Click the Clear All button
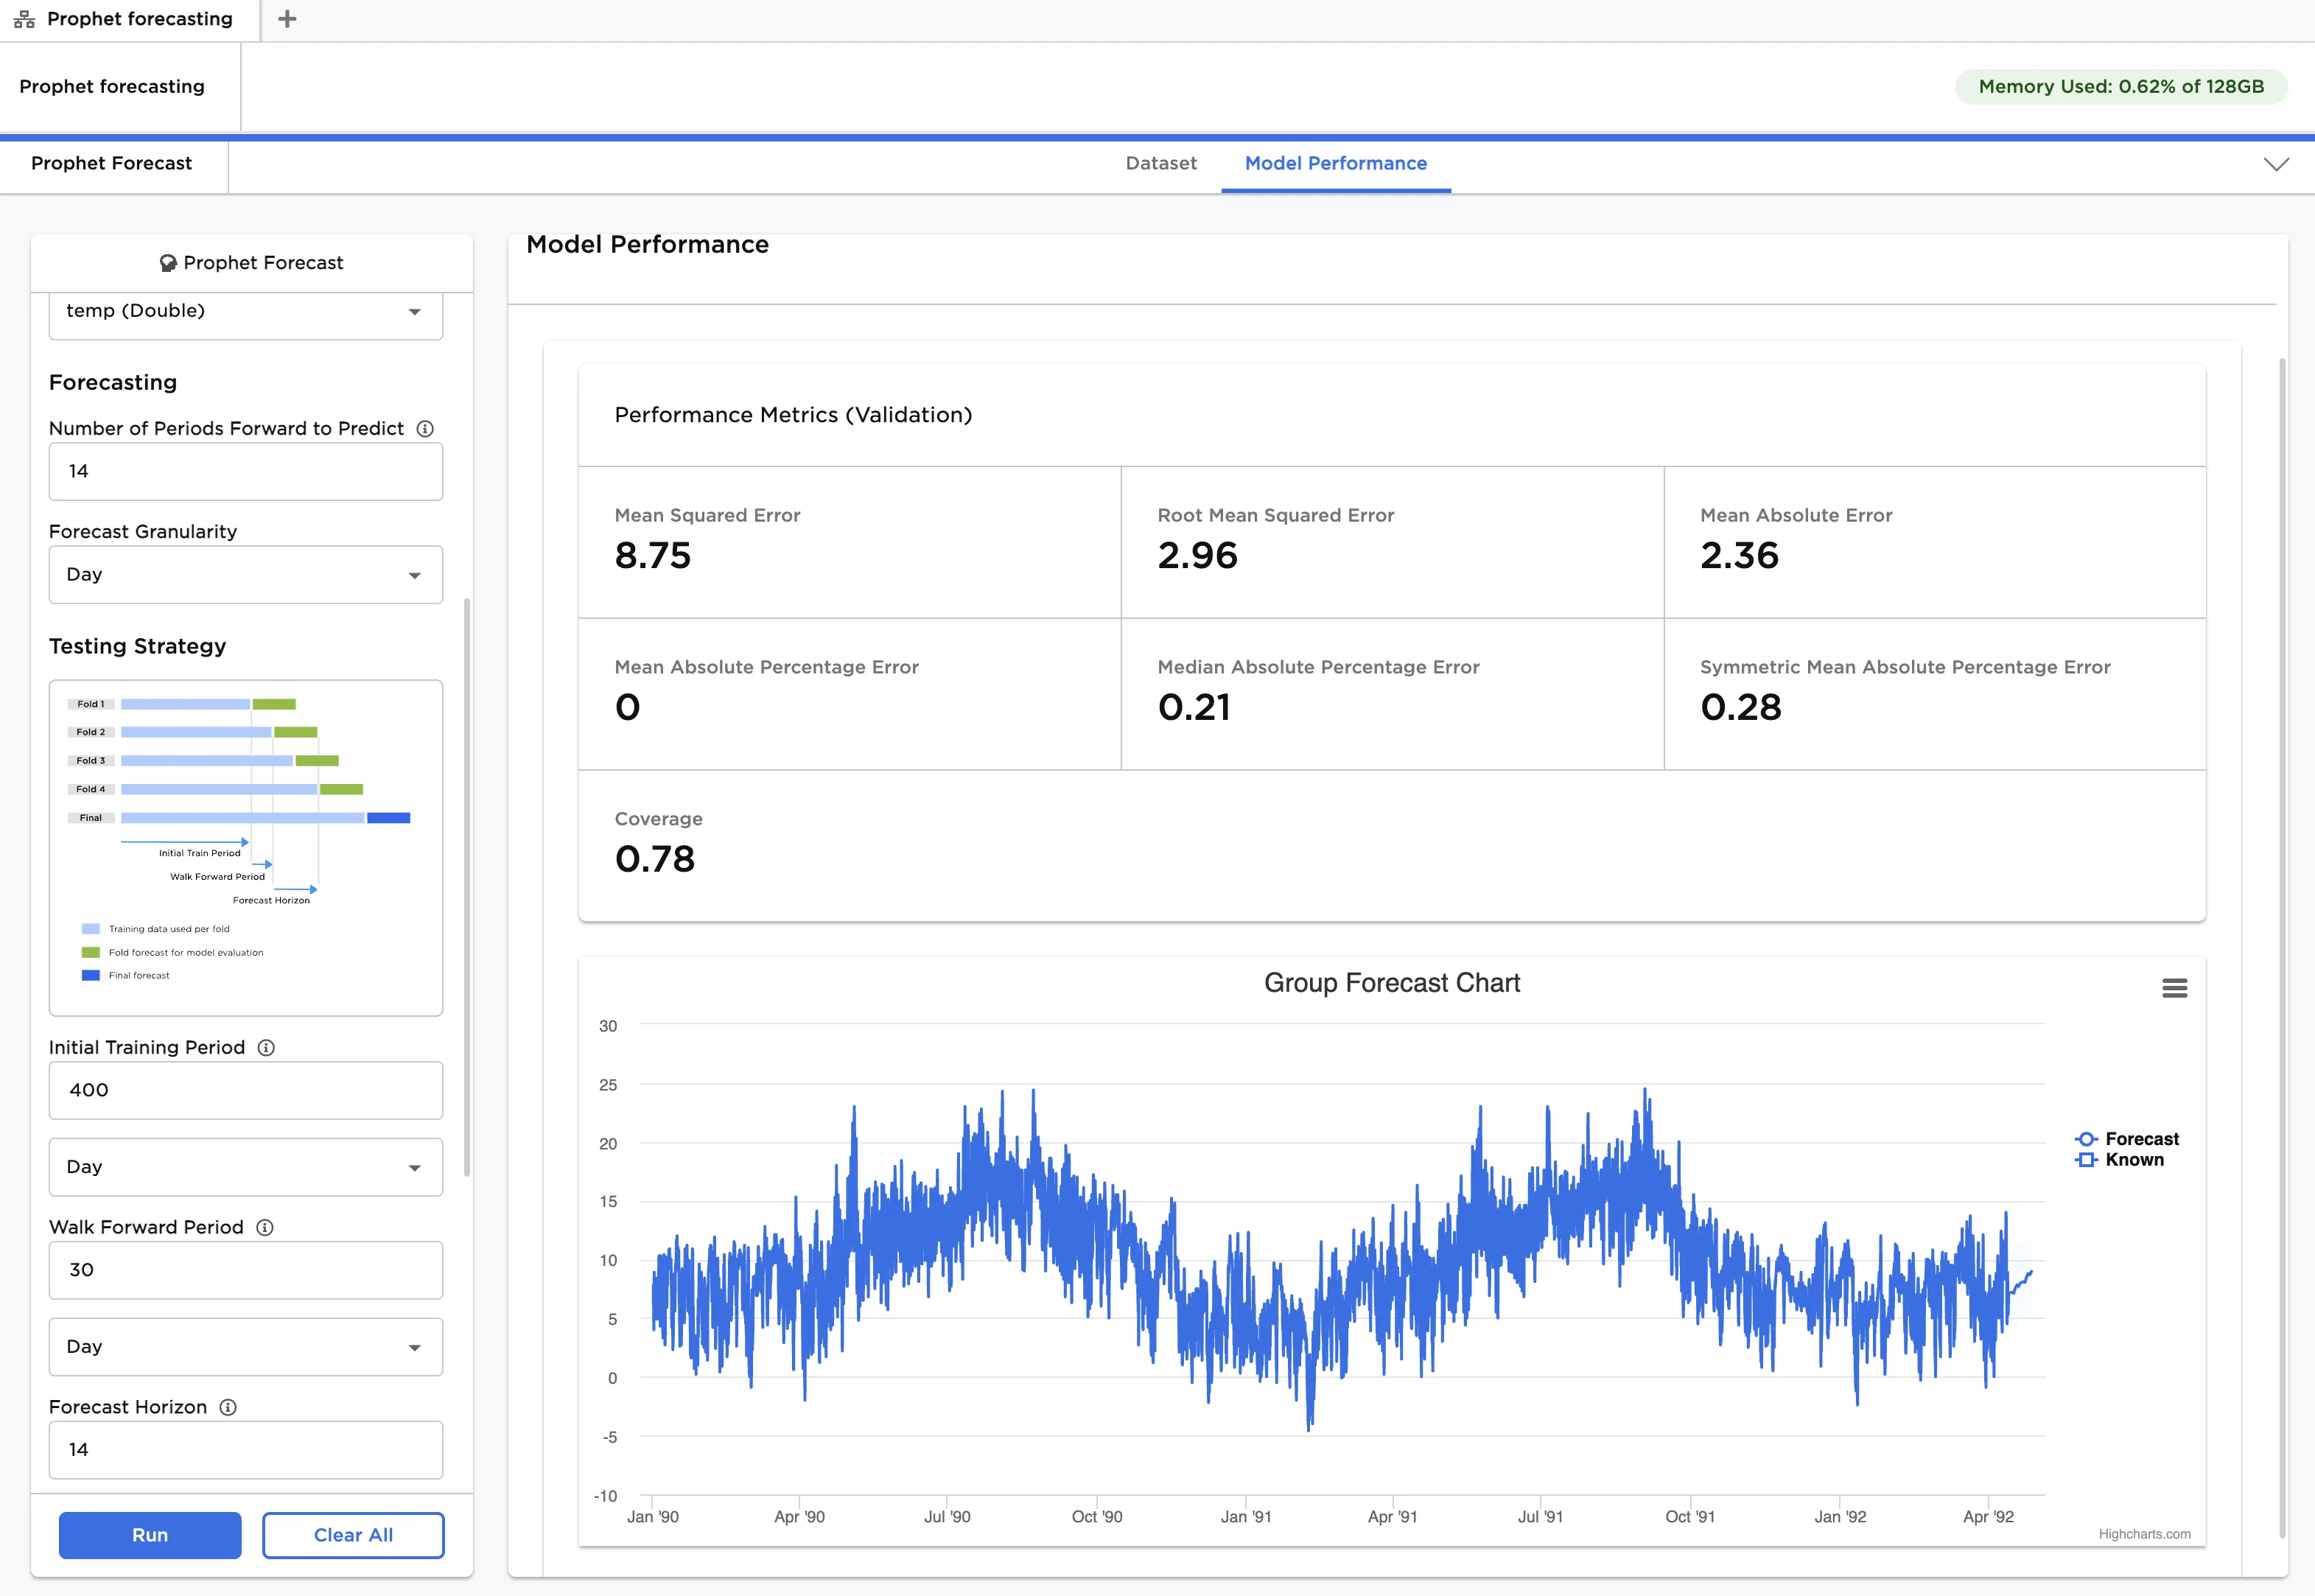Image resolution: width=2315 pixels, height=1596 pixels. tap(353, 1535)
